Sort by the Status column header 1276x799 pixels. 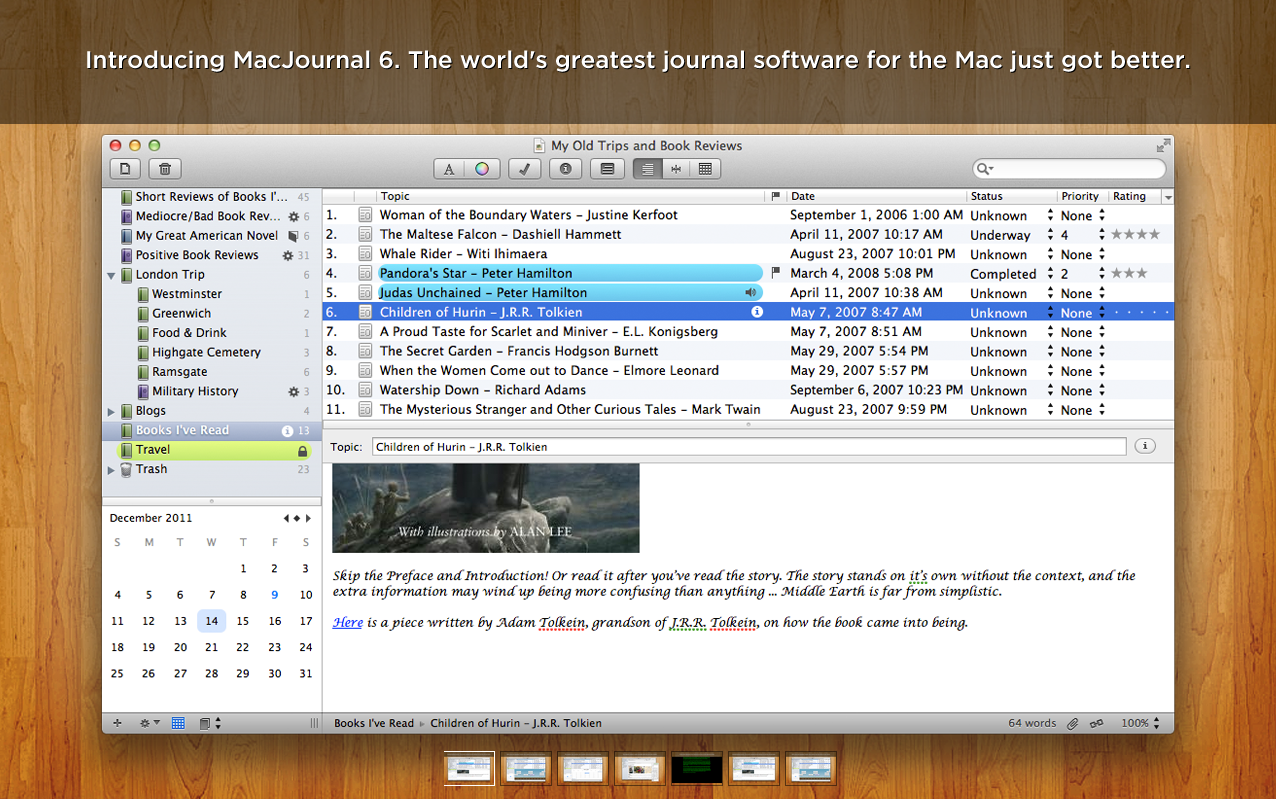point(1012,197)
